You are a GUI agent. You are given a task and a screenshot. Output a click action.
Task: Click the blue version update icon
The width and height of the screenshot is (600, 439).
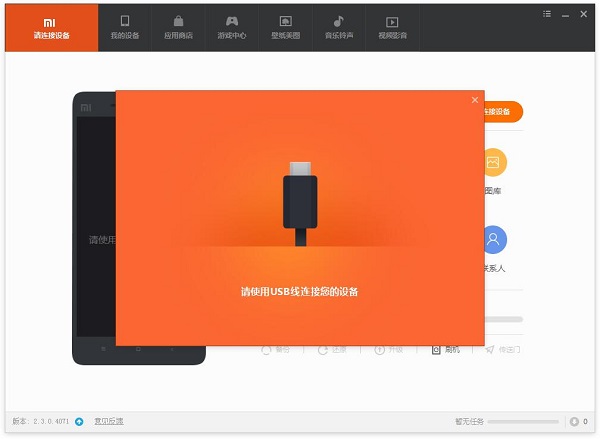(x=79, y=421)
